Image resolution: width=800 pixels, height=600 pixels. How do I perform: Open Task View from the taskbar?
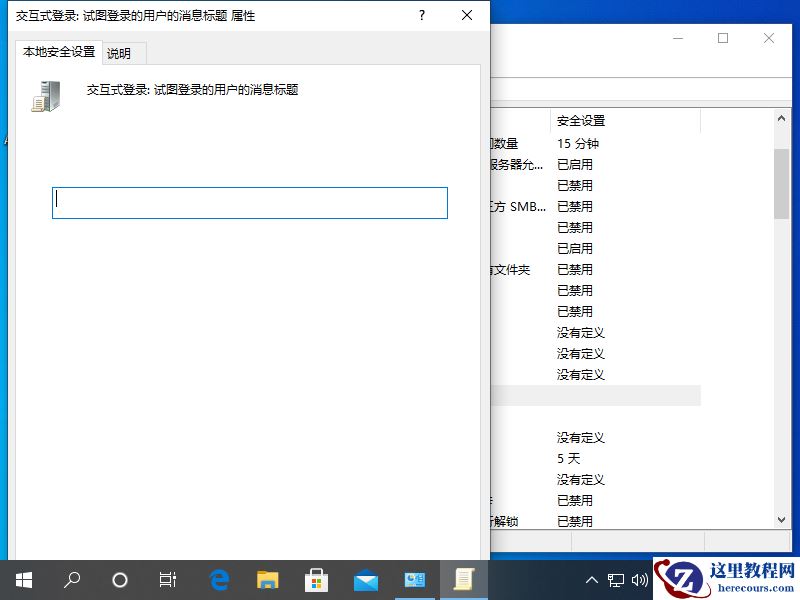click(x=167, y=580)
